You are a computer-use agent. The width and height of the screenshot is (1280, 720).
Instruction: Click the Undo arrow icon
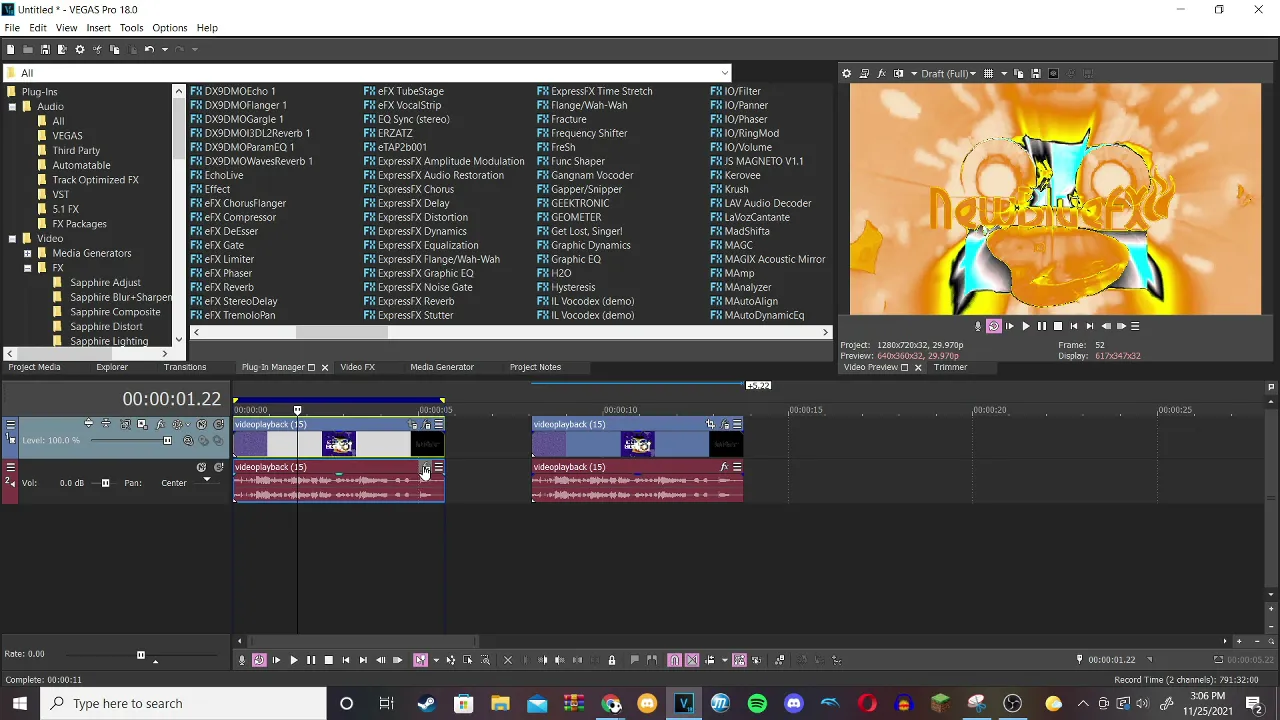149,49
